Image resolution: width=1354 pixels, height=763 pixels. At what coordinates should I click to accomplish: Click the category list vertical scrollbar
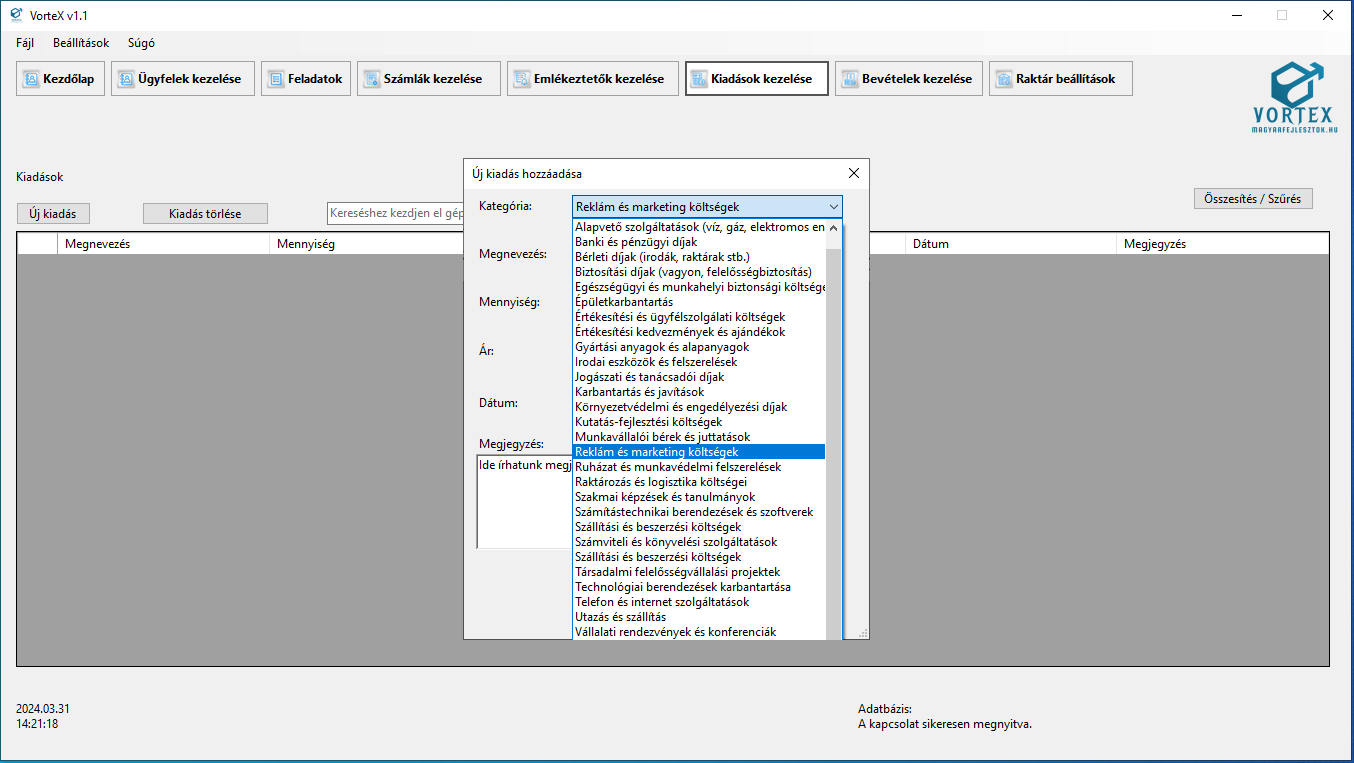pos(834,430)
